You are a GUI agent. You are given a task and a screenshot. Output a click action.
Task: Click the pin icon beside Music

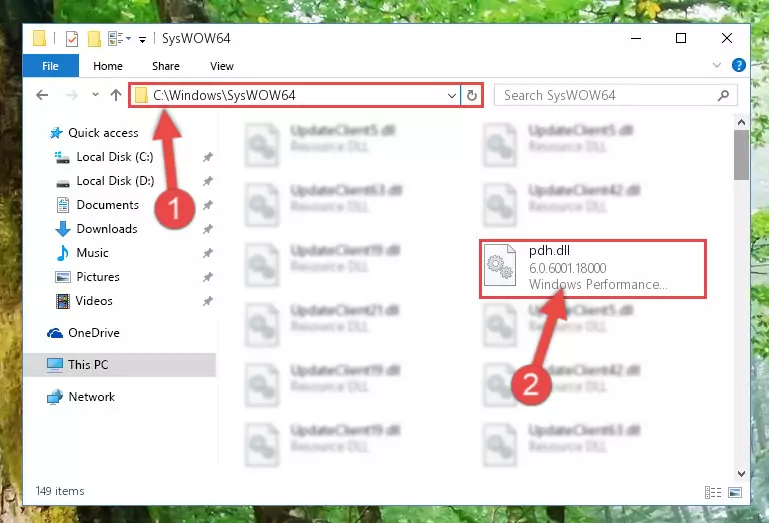(208, 253)
